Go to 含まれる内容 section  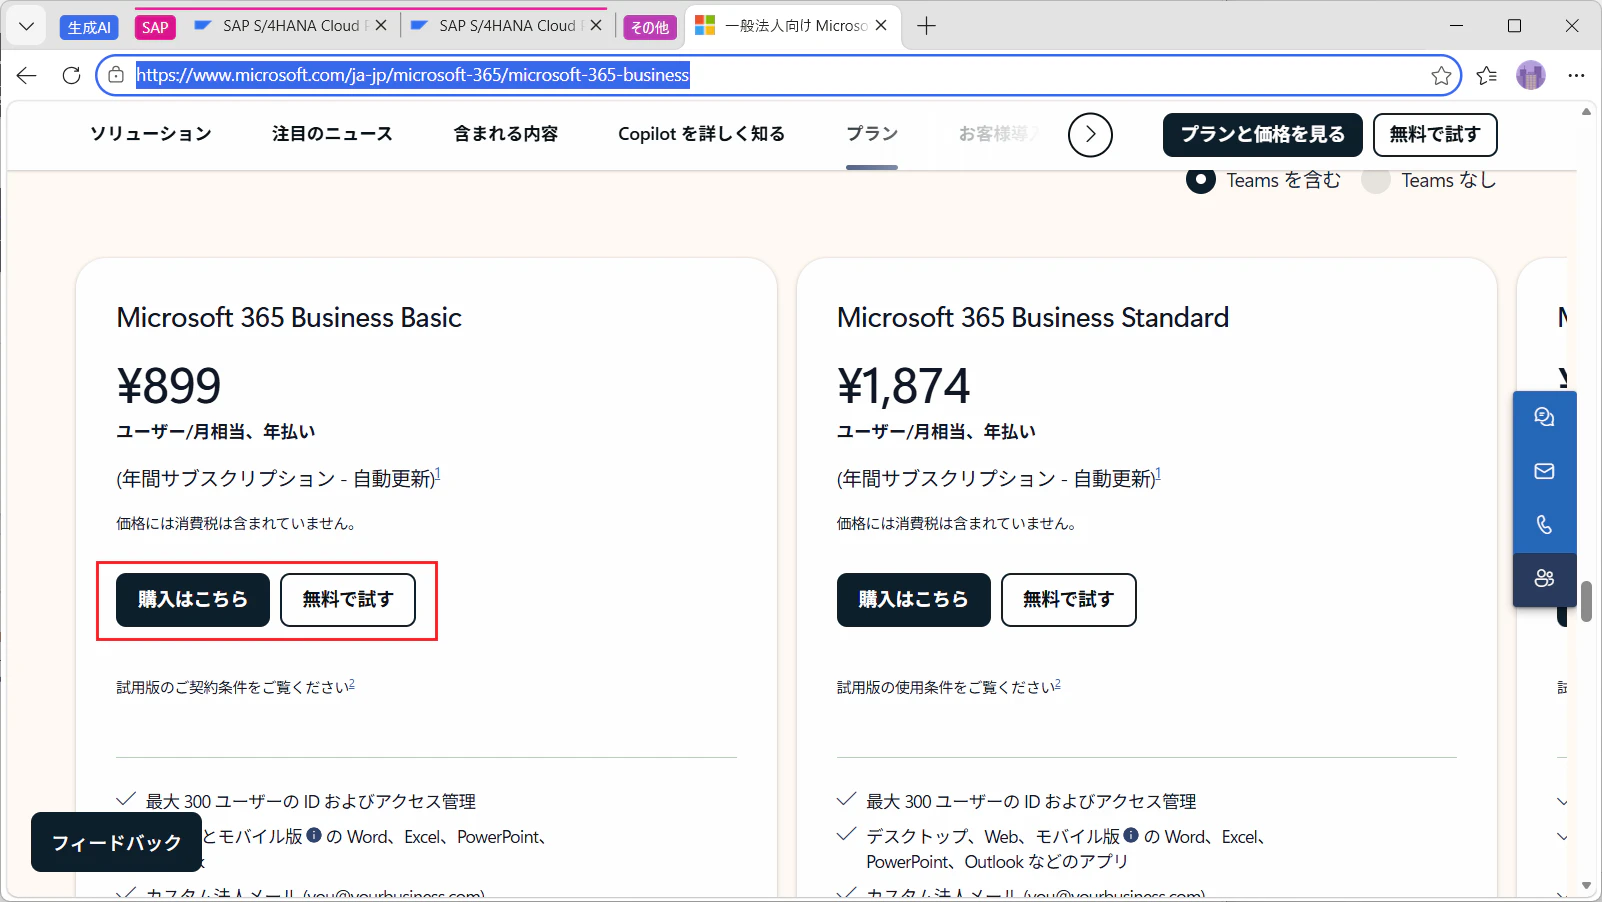click(x=506, y=134)
